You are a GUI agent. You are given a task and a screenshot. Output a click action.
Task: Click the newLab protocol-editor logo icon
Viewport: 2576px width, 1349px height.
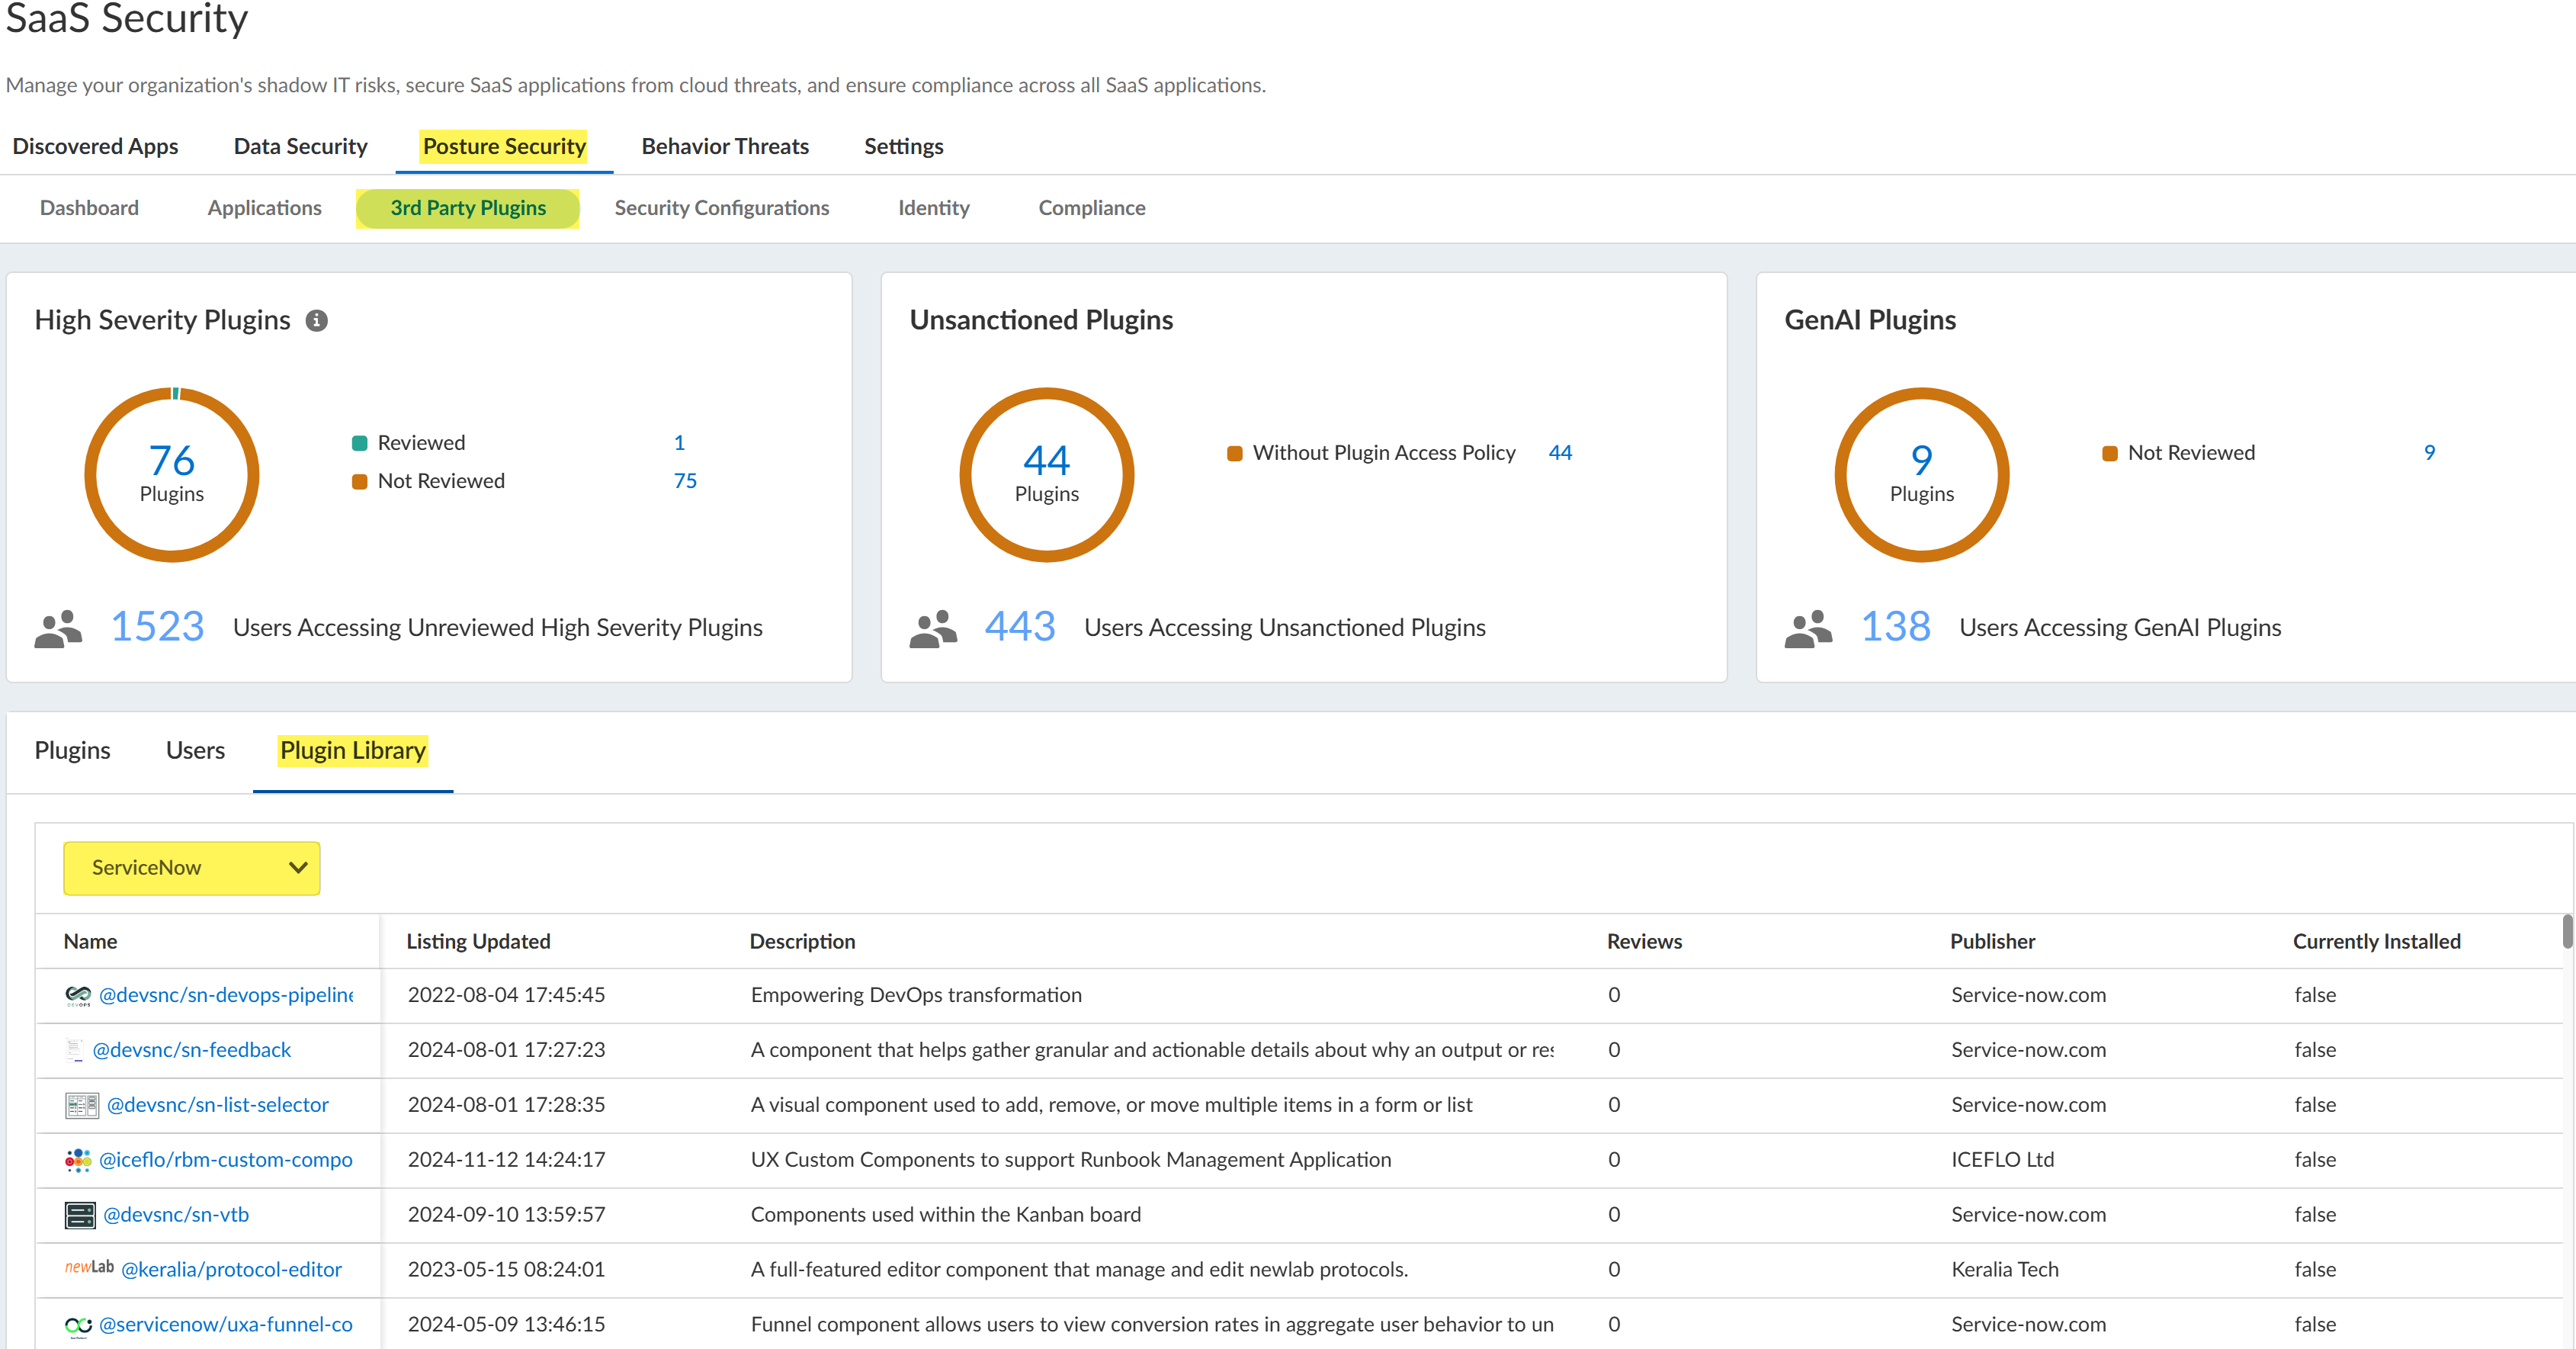point(89,1268)
